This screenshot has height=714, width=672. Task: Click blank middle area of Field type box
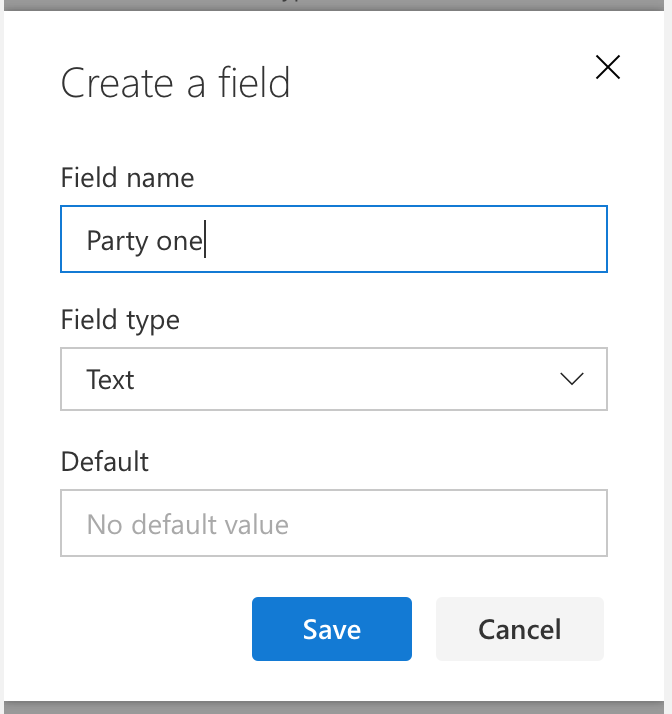(340, 380)
